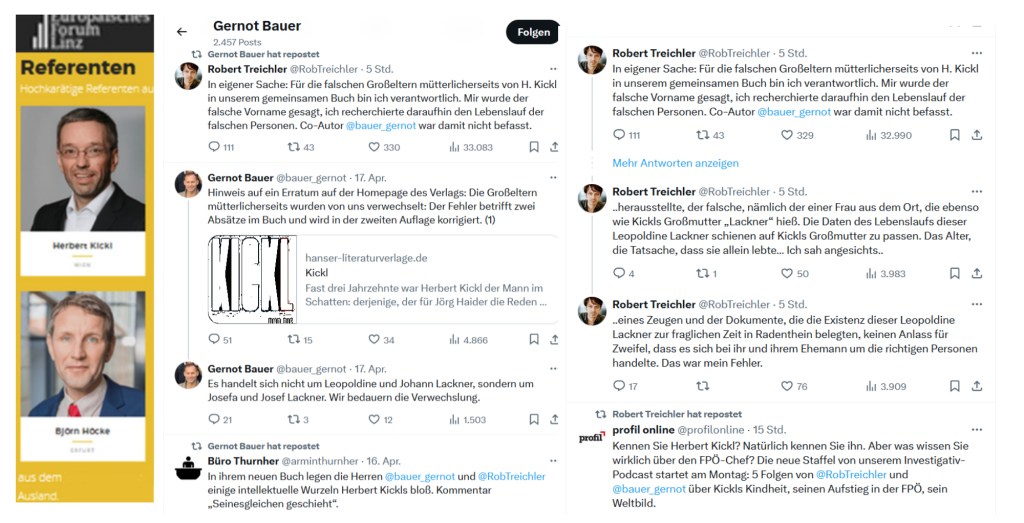This screenshot has width=1024, height=523.
Task: Like the Erratum tweet with 34 likes
Action: click(x=375, y=340)
